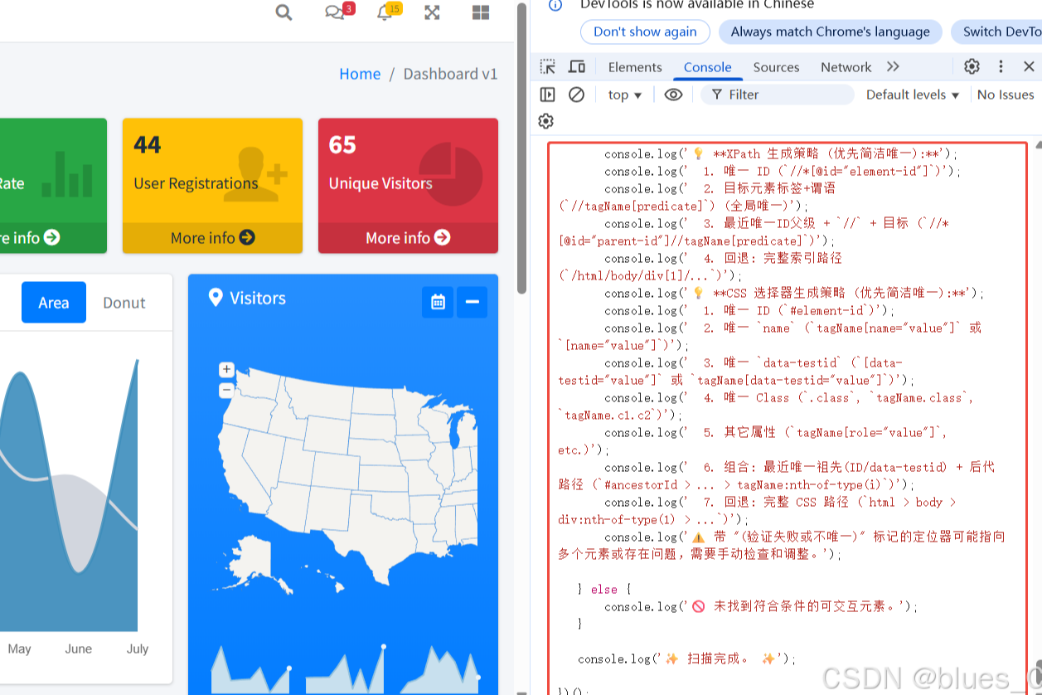
Task: Toggle the device toolbar icon
Action: click(577, 66)
